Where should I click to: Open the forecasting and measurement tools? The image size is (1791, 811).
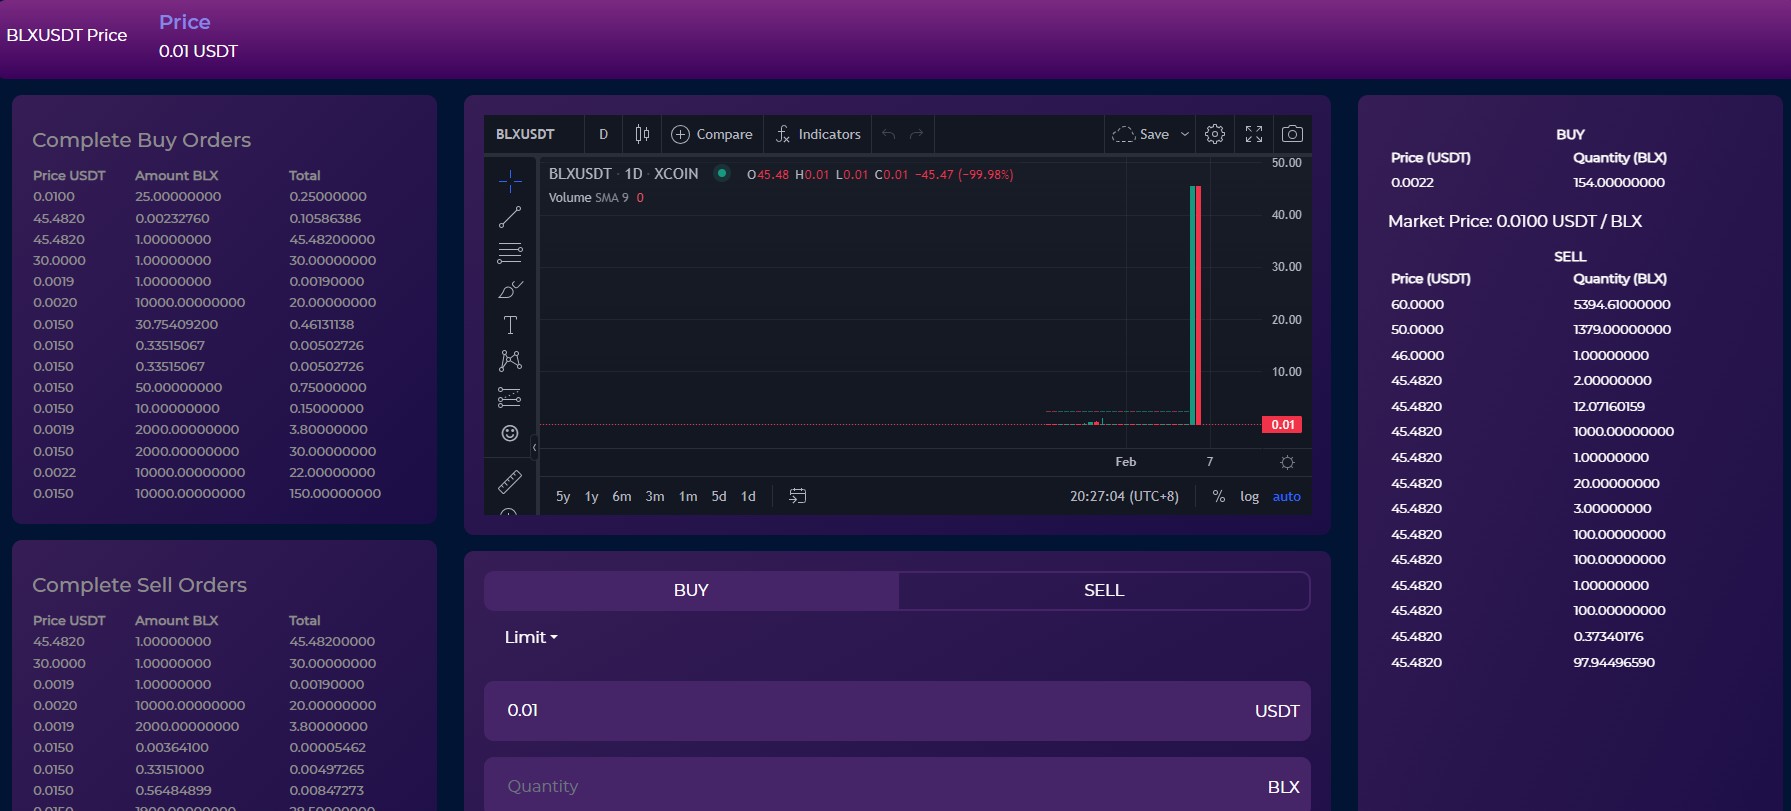coord(510,397)
